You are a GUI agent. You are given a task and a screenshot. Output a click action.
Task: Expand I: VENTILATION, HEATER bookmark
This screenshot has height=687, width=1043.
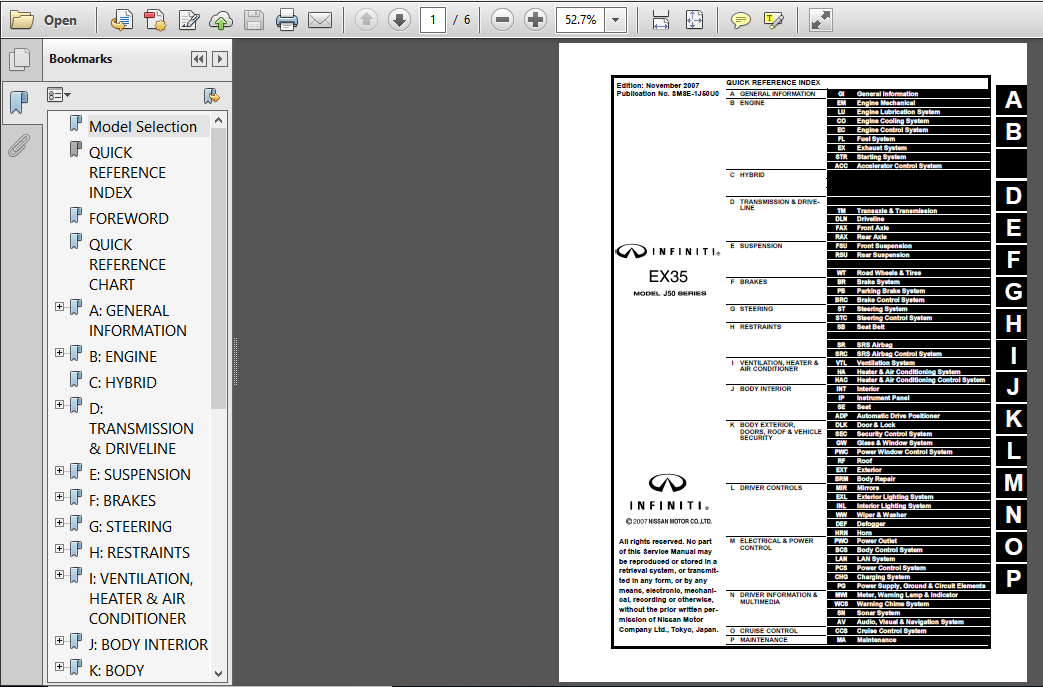tap(59, 574)
